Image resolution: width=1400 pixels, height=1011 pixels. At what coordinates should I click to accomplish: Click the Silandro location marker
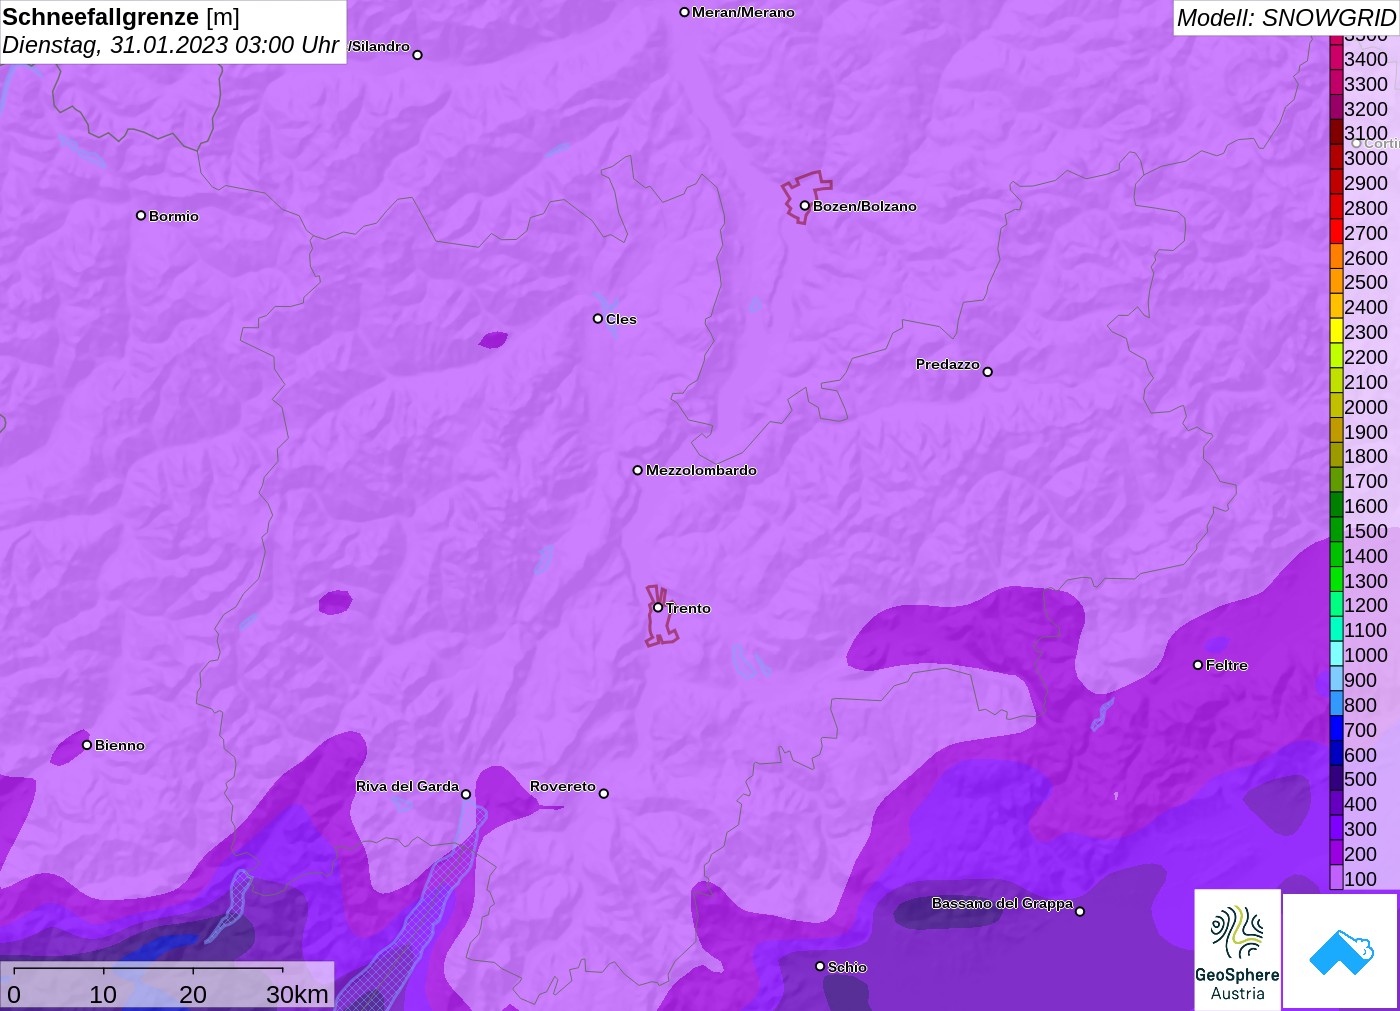tap(418, 55)
